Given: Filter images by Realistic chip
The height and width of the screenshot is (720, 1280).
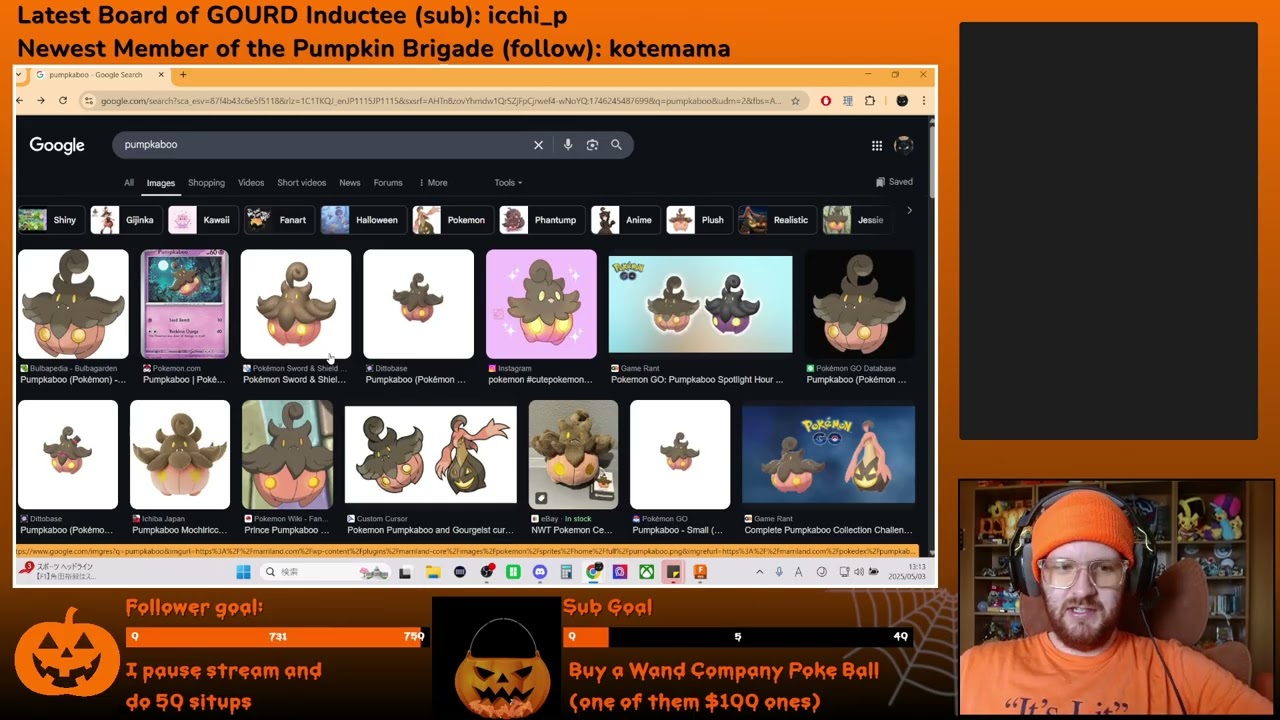Looking at the screenshot, I should point(776,220).
